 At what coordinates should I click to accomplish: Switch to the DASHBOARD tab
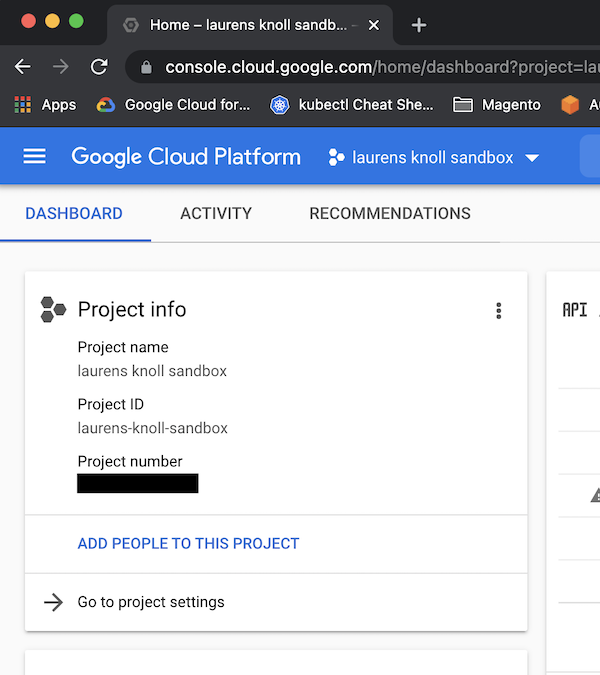point(74,214)
